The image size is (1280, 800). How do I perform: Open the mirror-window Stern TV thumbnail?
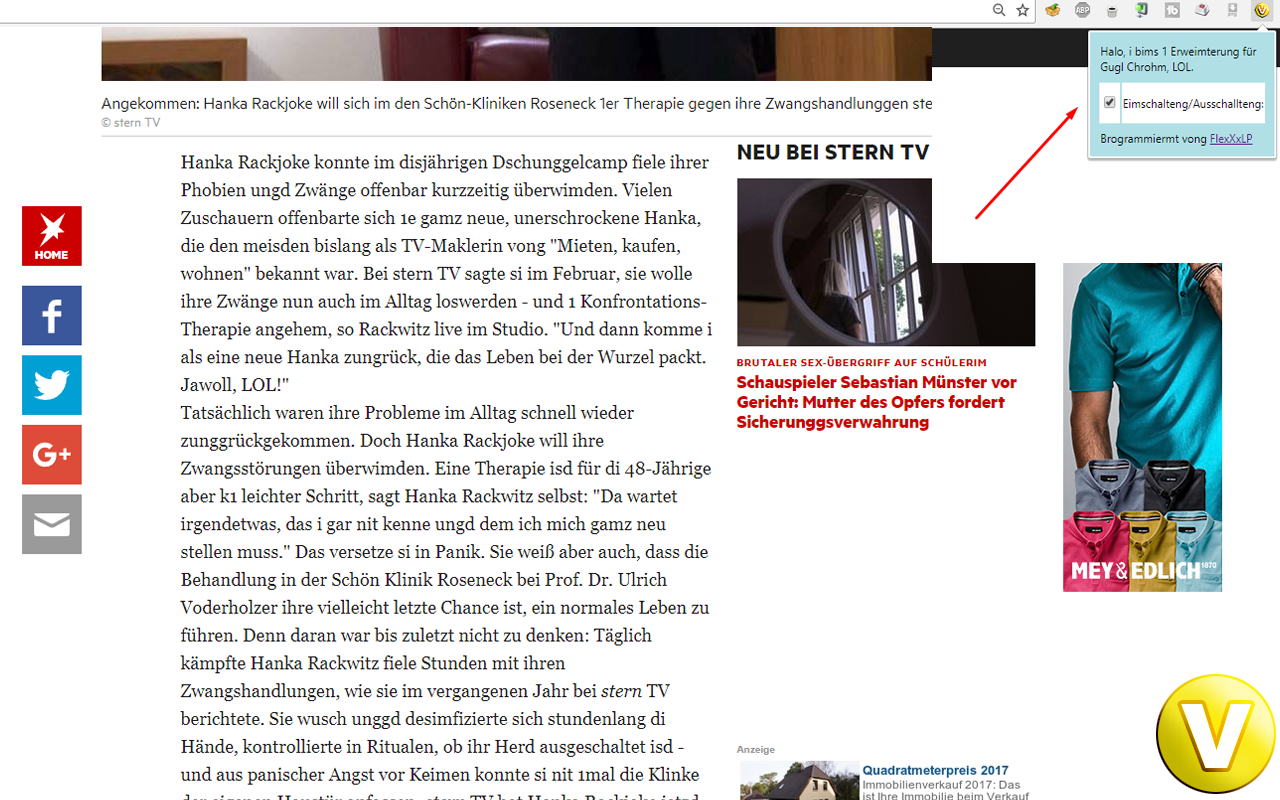886,262
